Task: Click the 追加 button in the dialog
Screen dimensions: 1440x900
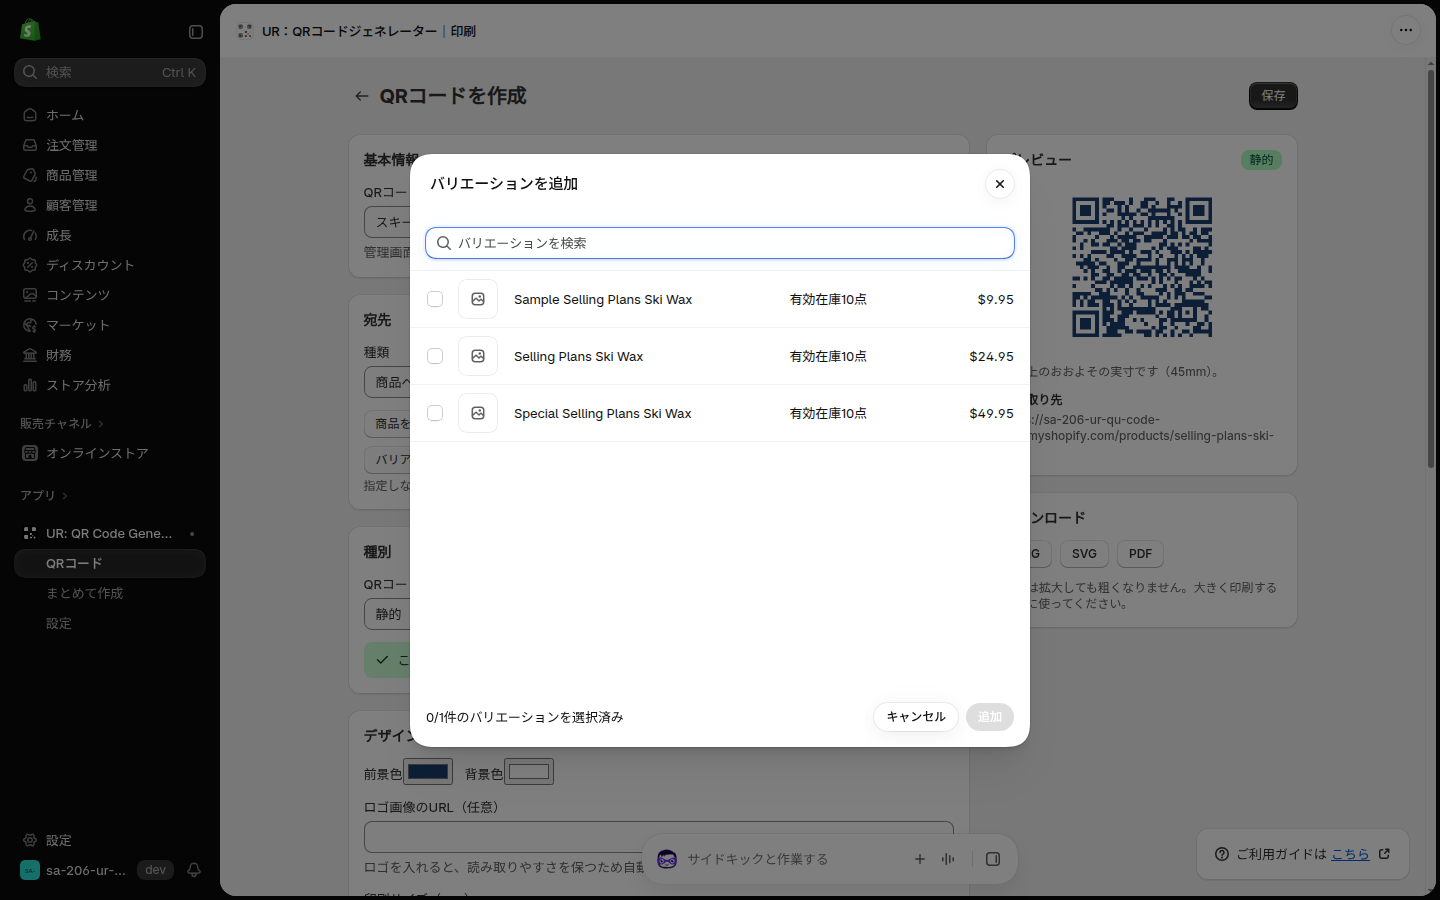Action: [990, 717]
